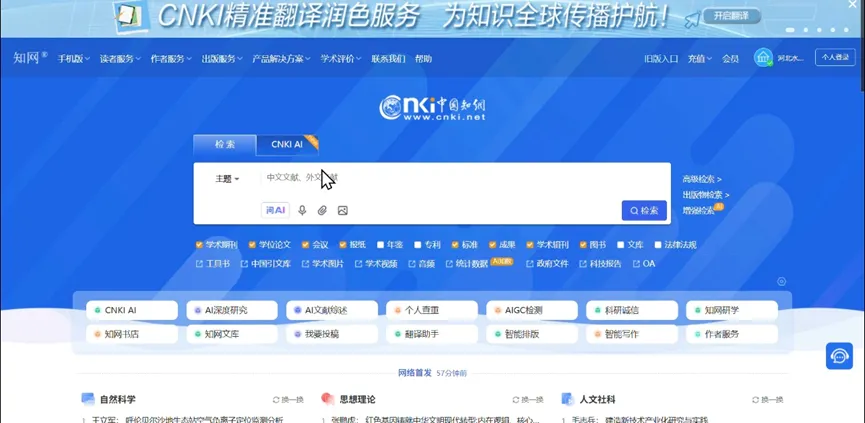The height and width of the screenshot is (423, 865).
Task: Refresh 思想理论 list with 换一换
Action: point(528,399)
